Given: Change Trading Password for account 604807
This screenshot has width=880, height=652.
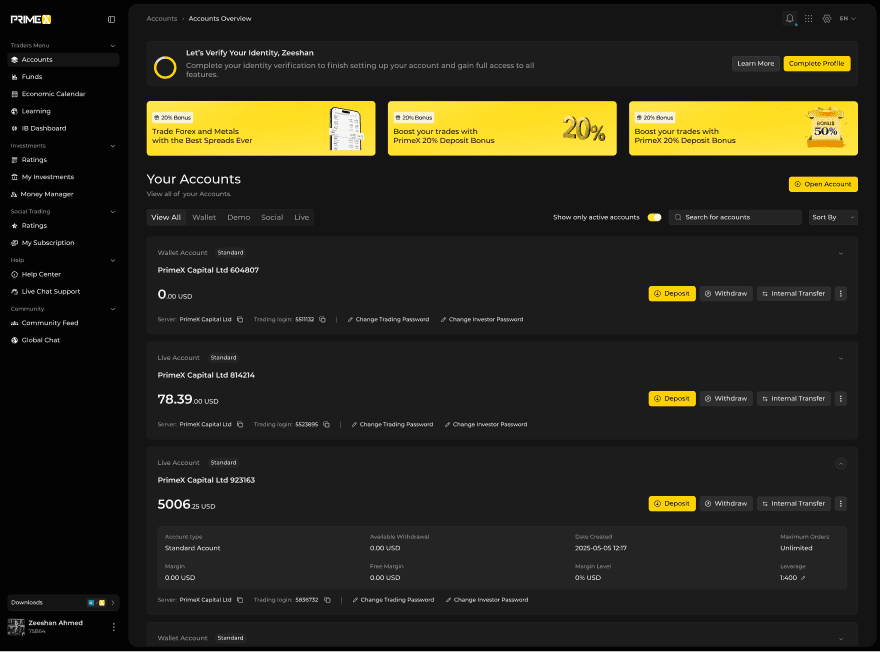Looking at the screenshot, I should pyautogui.click(x=388, y=319).
